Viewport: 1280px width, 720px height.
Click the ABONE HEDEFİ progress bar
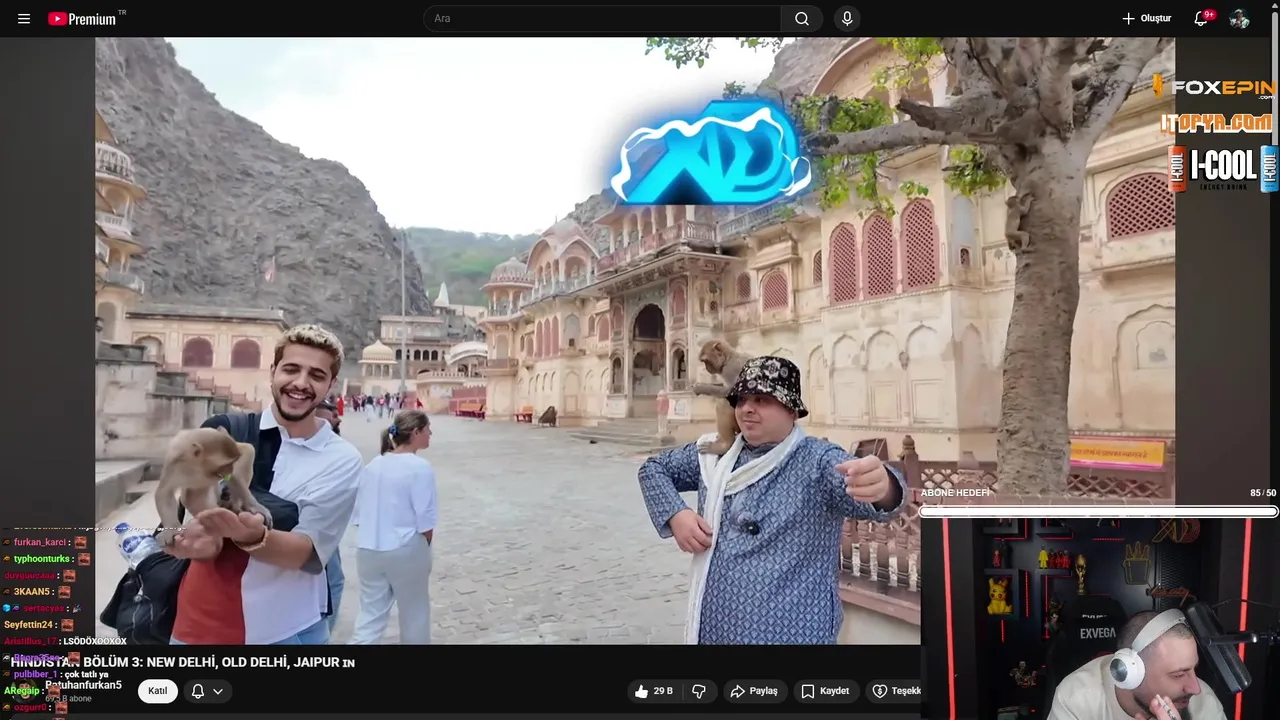(1098, 512)
